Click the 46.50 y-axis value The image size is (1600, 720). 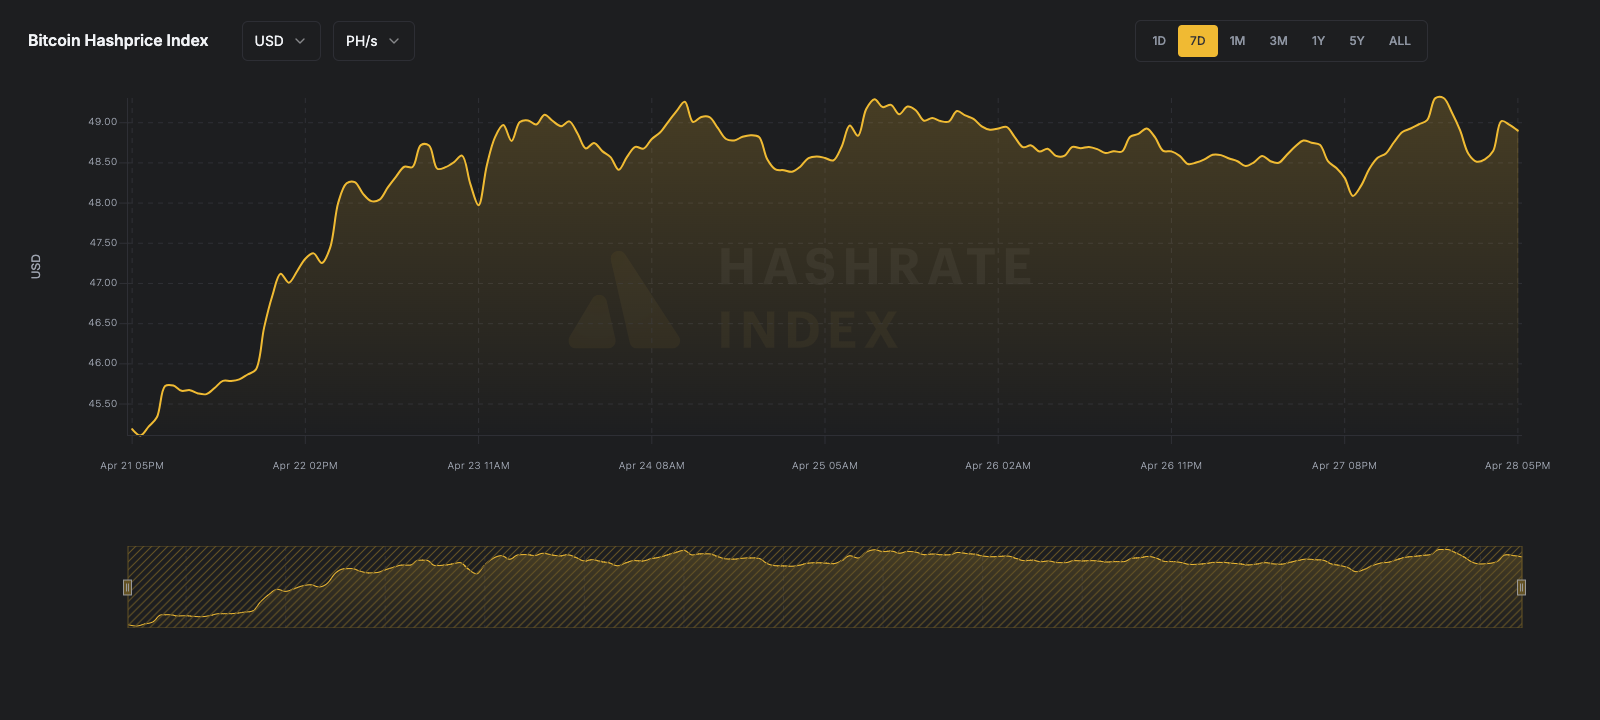(103, 323)
